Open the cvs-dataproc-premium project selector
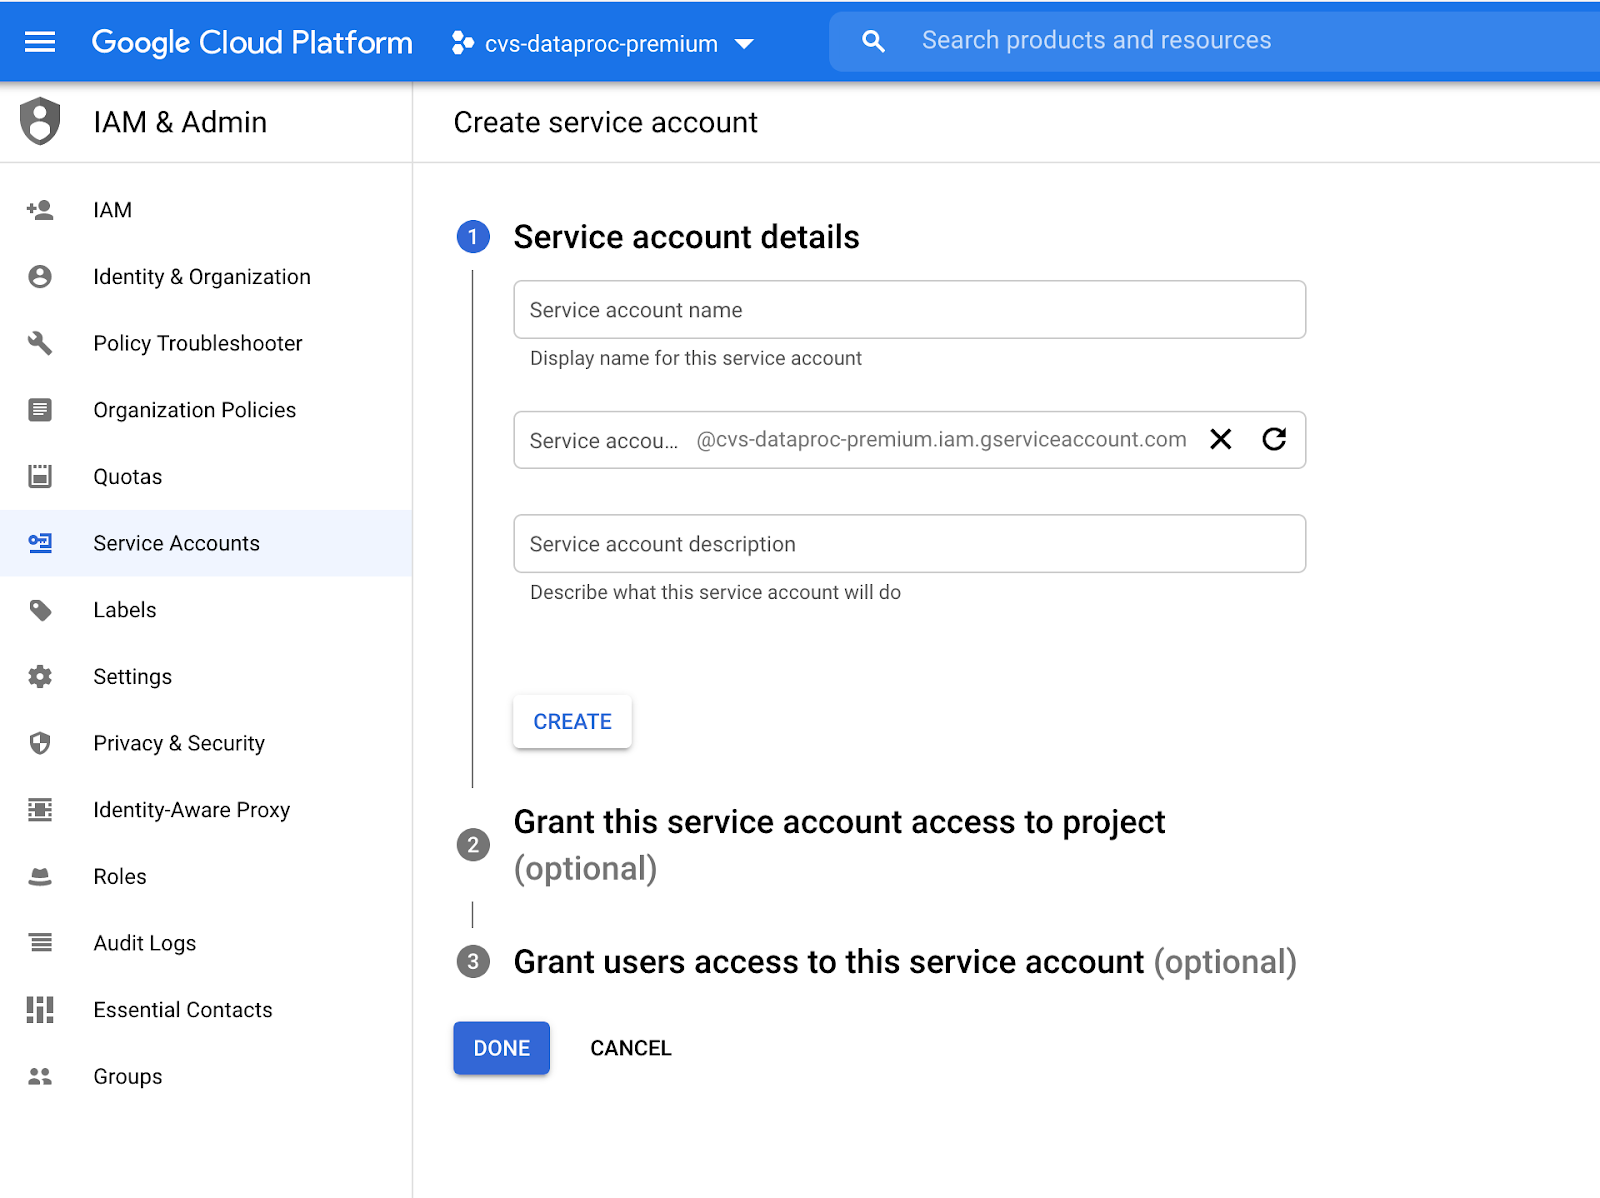Screen dimensions: 1600x1198 pyautogui.click(x=602, y=43)
